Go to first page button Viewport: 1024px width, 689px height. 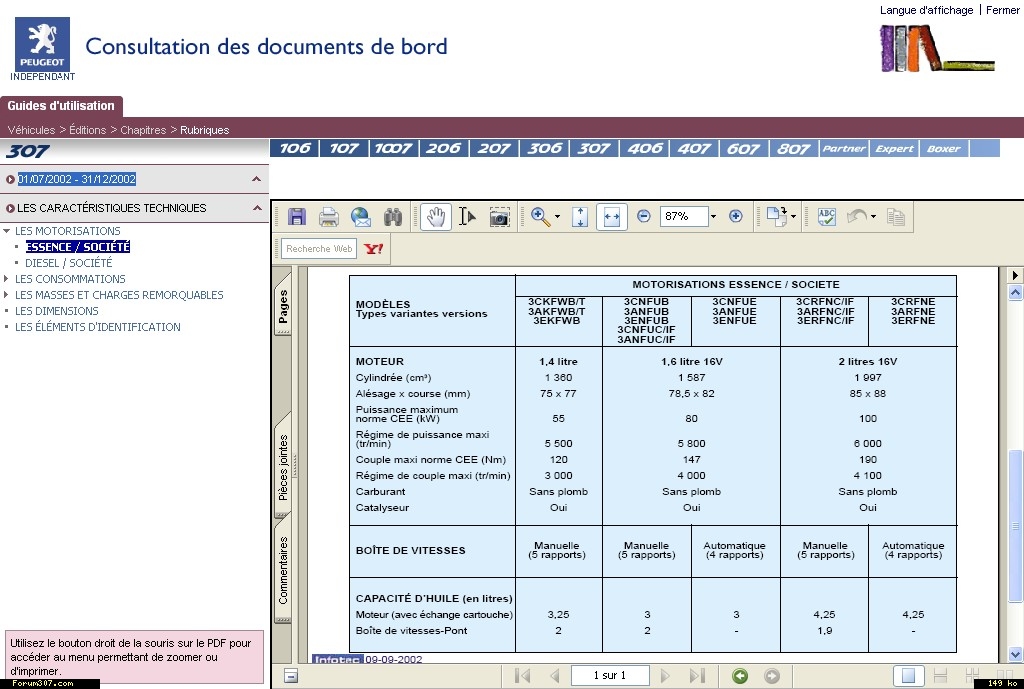522,675
